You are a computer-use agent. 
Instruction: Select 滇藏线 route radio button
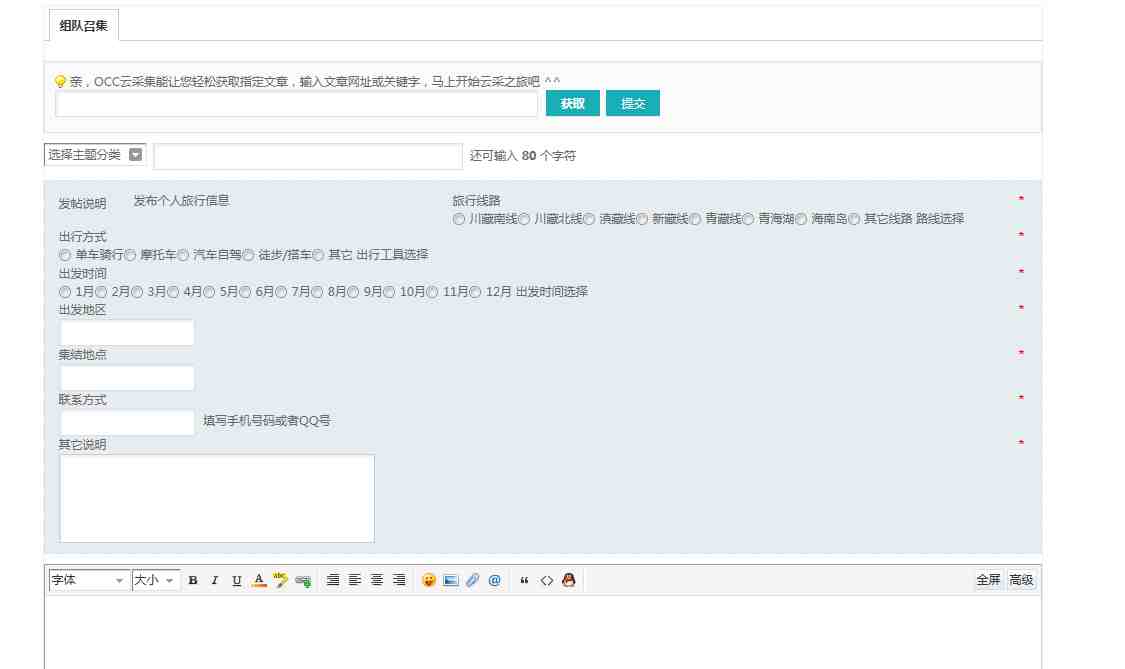pyautogui.click(x=588, y=219)
